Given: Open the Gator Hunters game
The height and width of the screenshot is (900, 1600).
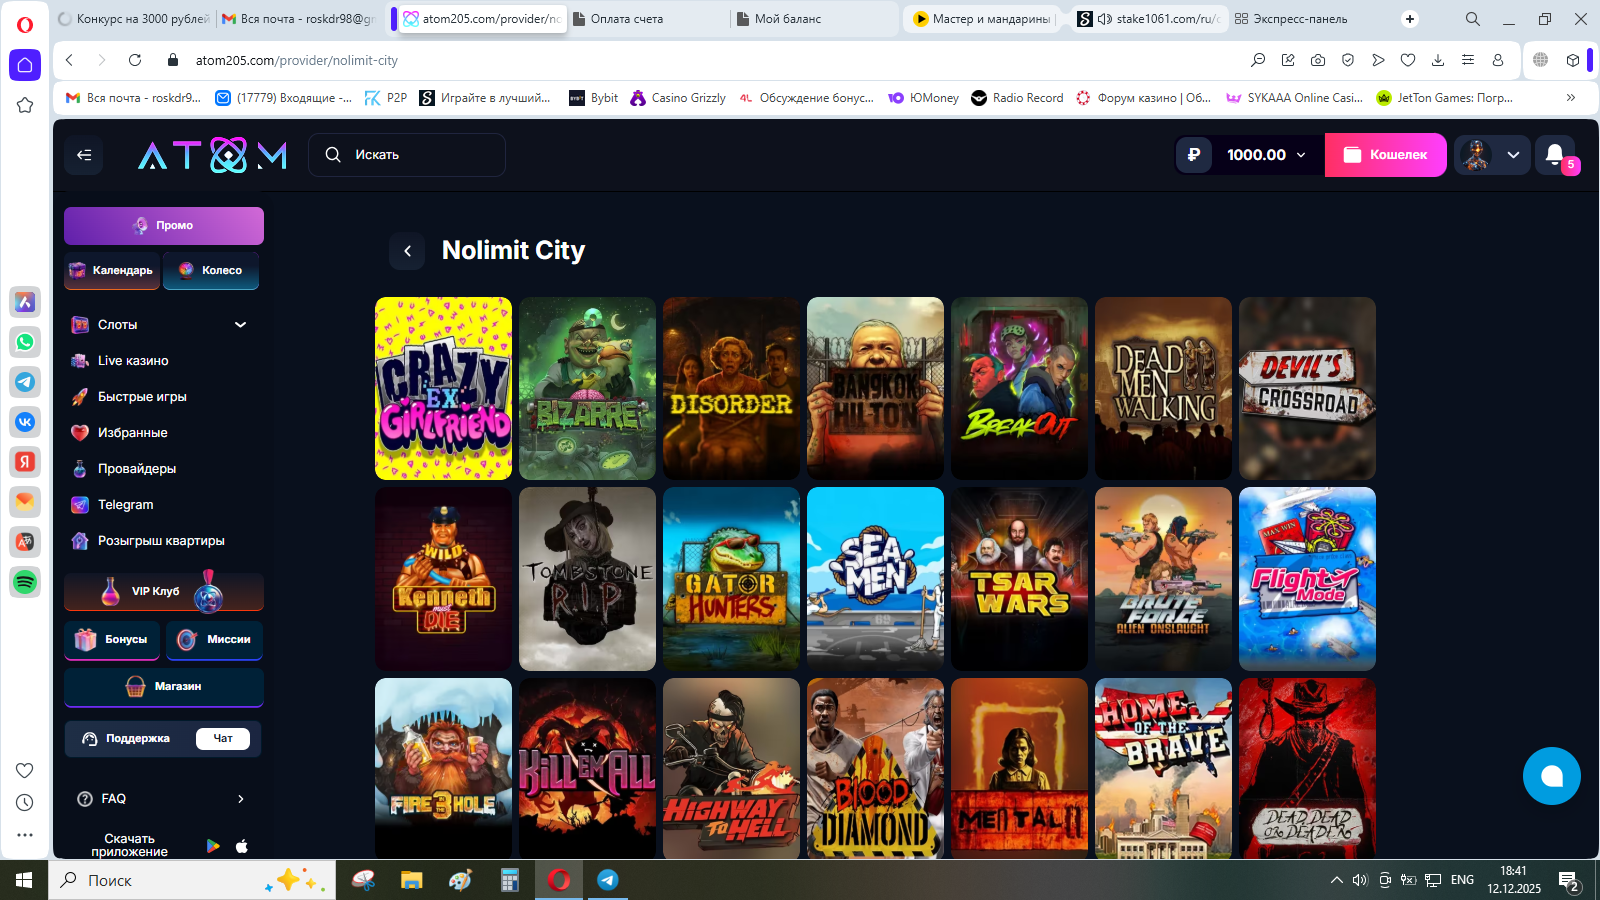Looking at the screenshot, I should click(731, 579).
